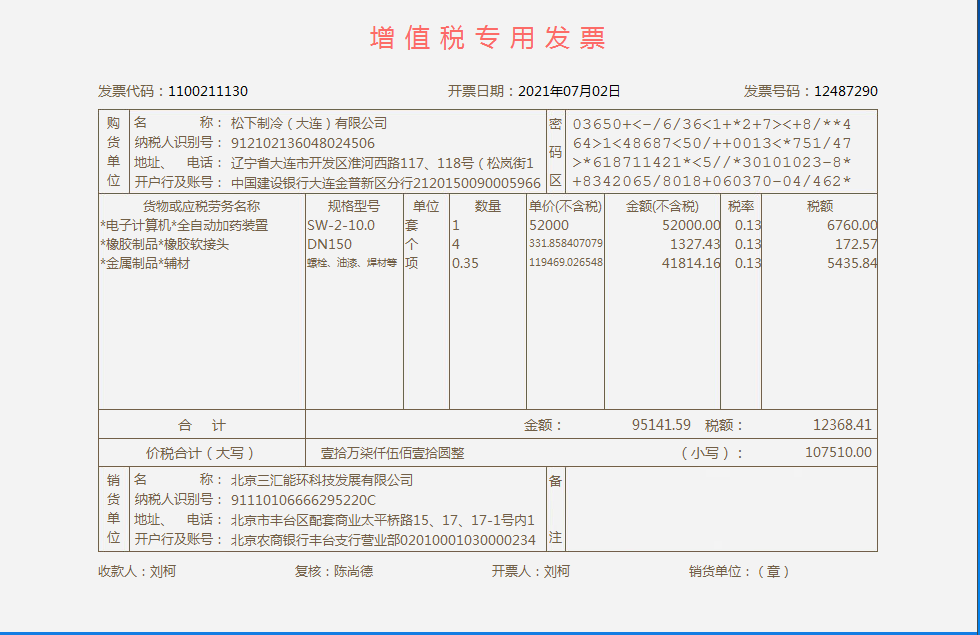Click unit 项 in 辅材 row
Viewport: 980px width, 635px height.
coord(411,263)
